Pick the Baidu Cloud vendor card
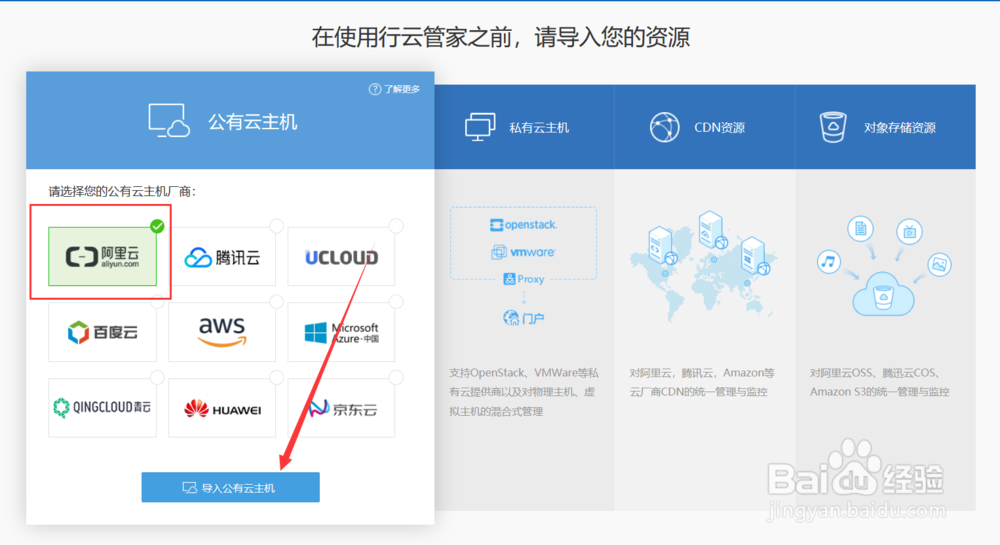Viewport: 1000px width, 545px height. [x=102, y=332]
